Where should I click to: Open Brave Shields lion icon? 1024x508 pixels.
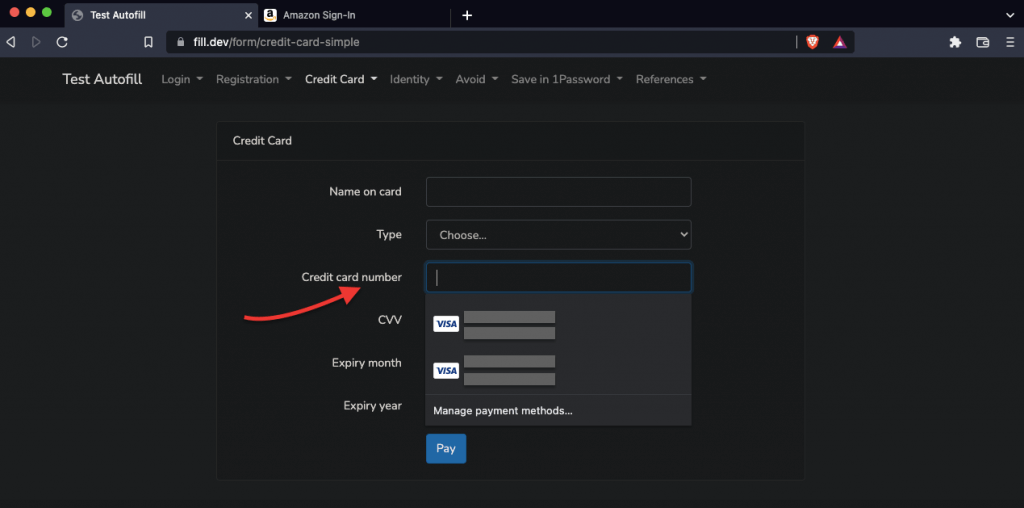point(812,42)
